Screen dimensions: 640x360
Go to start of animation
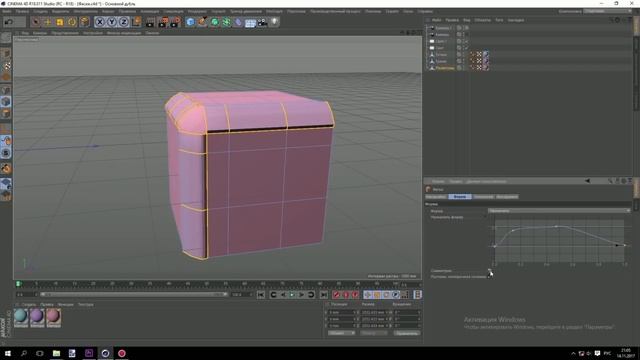coord(261,294)
